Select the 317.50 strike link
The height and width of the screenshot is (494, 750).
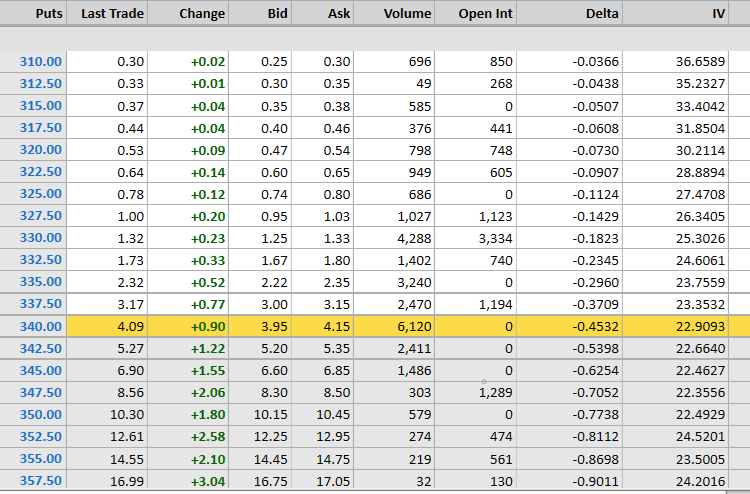pyautogui.click(x=41, y=128)
